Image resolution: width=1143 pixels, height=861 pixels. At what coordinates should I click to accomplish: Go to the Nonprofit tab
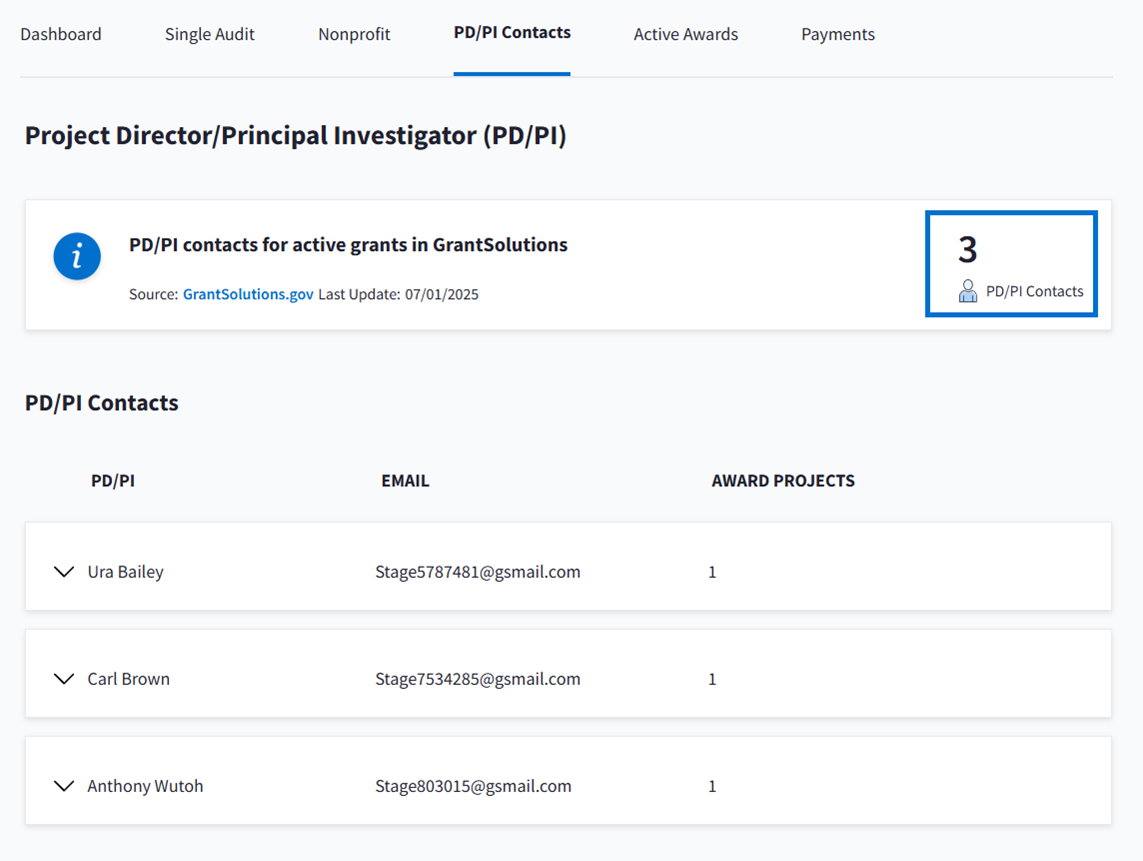354,34
